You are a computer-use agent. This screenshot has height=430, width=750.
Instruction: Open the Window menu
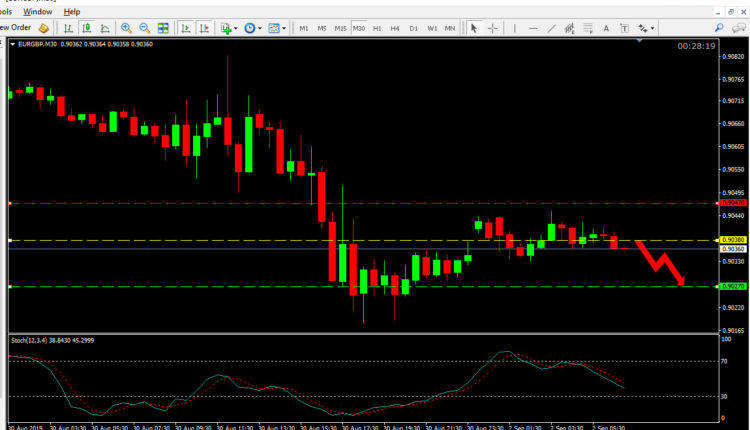tap(37, 11)
